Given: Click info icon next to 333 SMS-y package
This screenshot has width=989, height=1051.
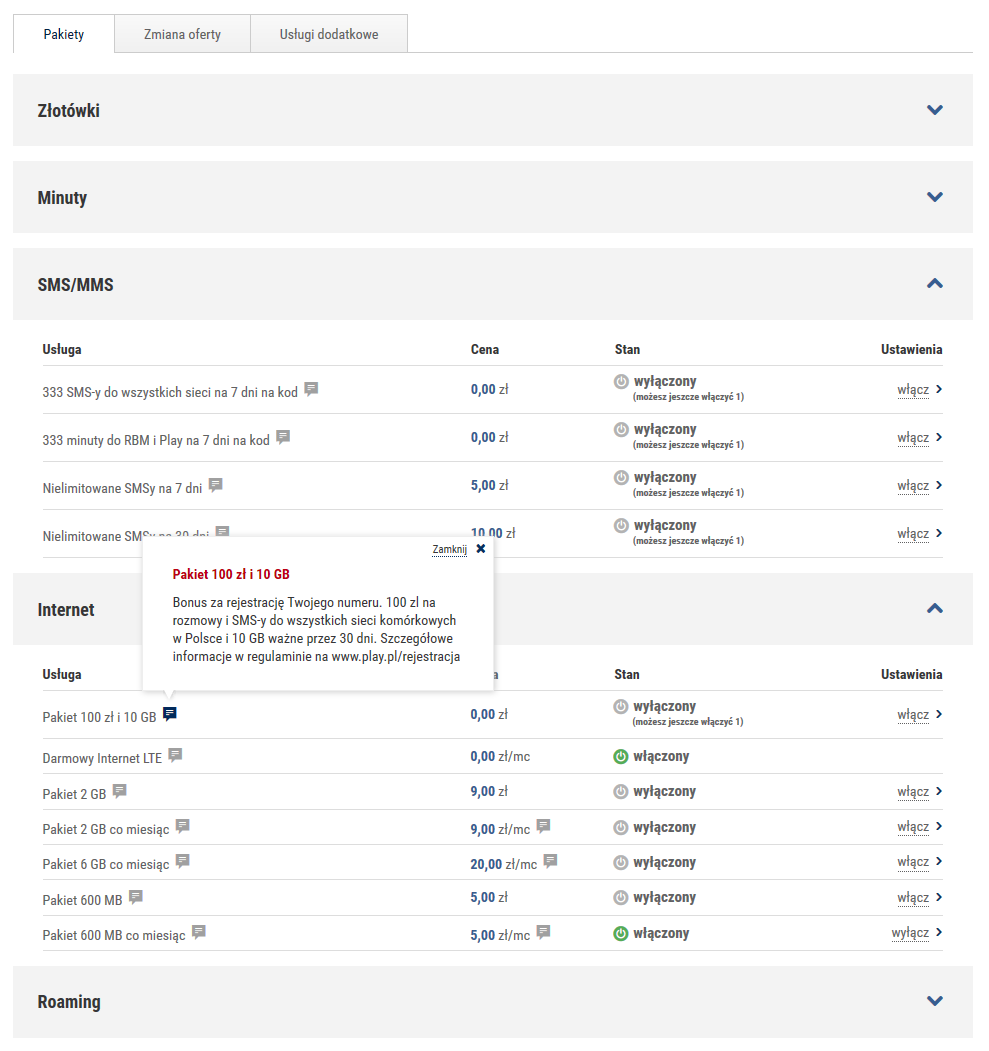Looking at the screenshot, I should coord(311,389).
